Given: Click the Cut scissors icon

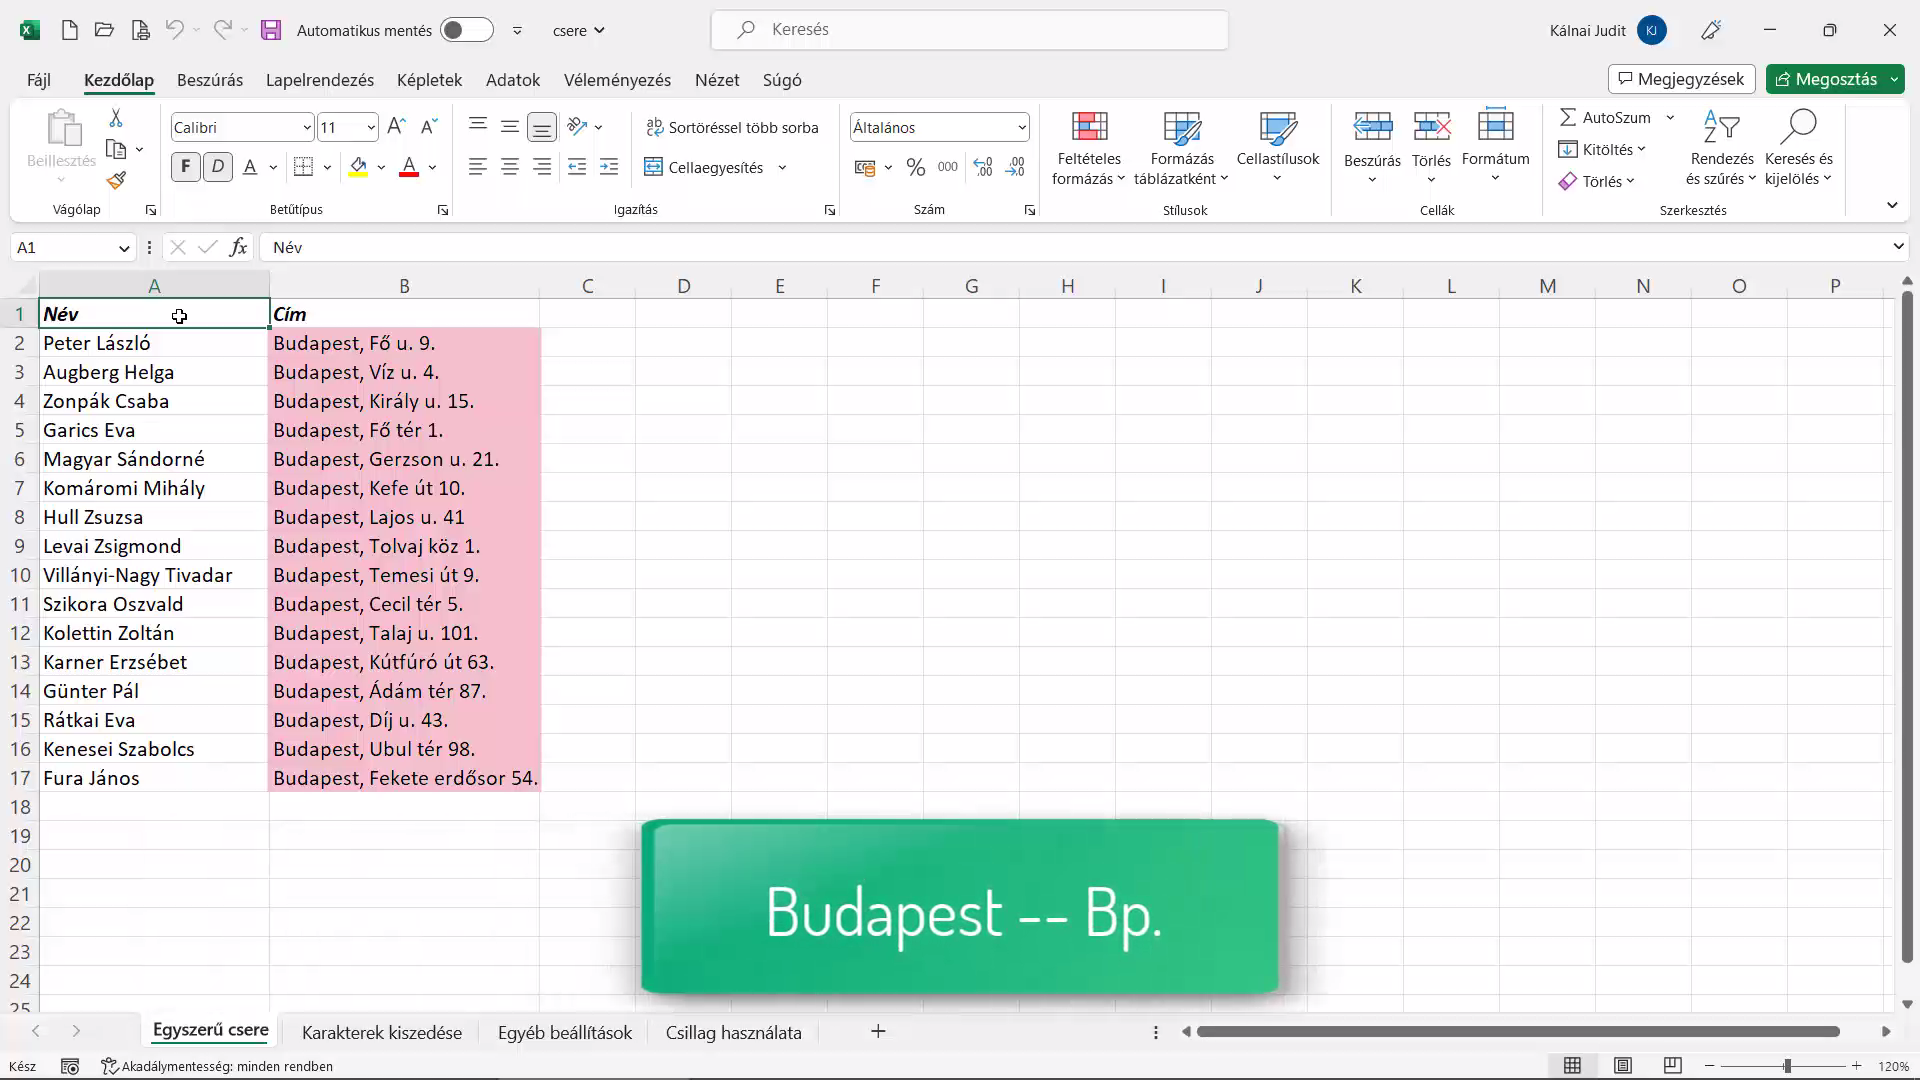Looking at the screenshot, I should (x=116, y=118).
